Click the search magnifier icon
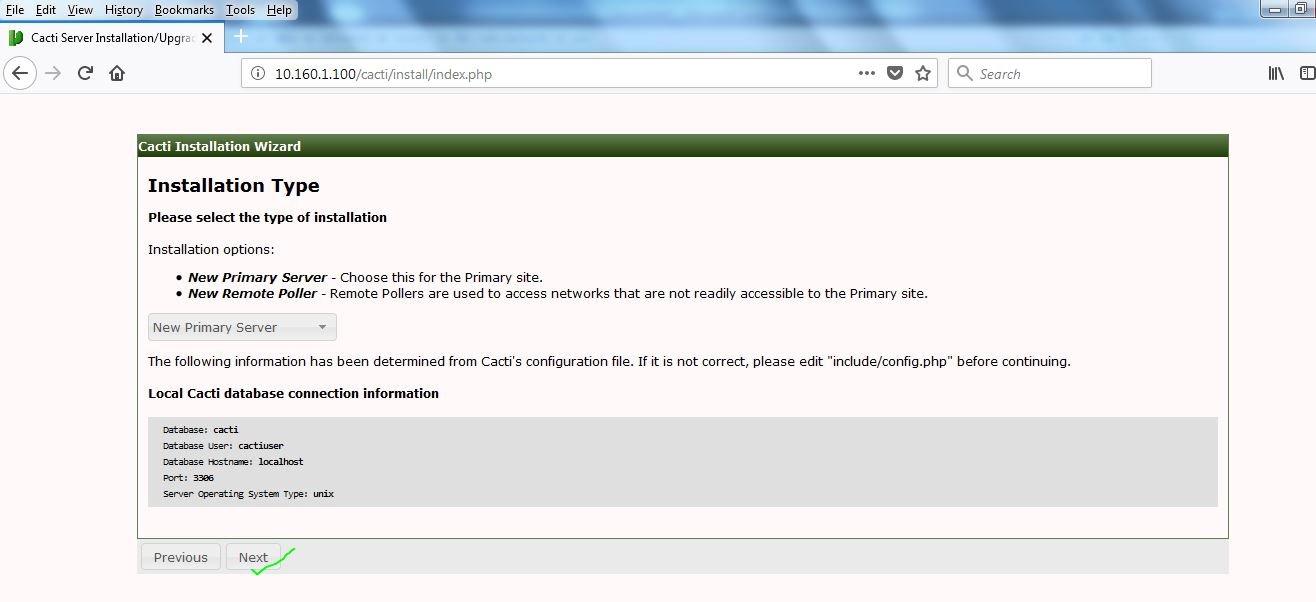Screen dimensions: 1316x602 [963, 72]
